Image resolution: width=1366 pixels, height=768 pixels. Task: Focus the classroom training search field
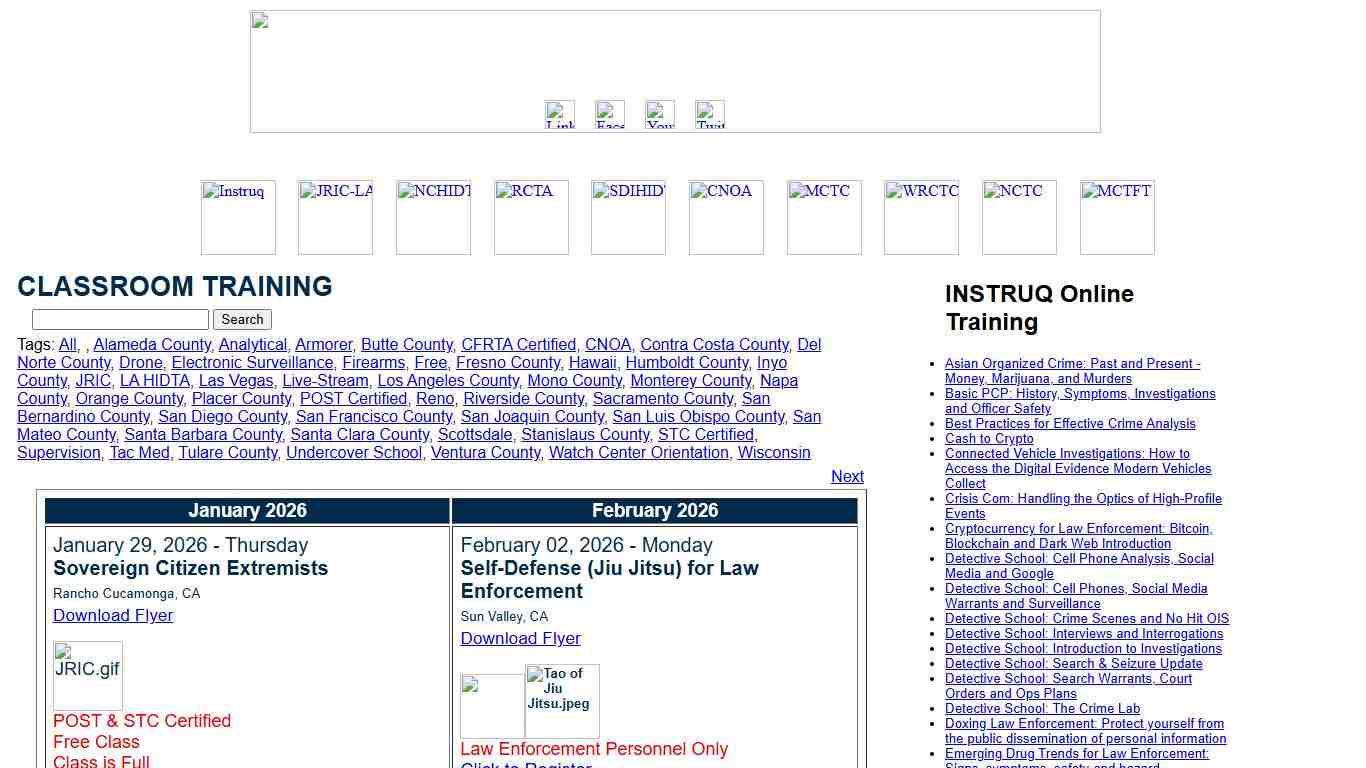[x=120, y=319]
